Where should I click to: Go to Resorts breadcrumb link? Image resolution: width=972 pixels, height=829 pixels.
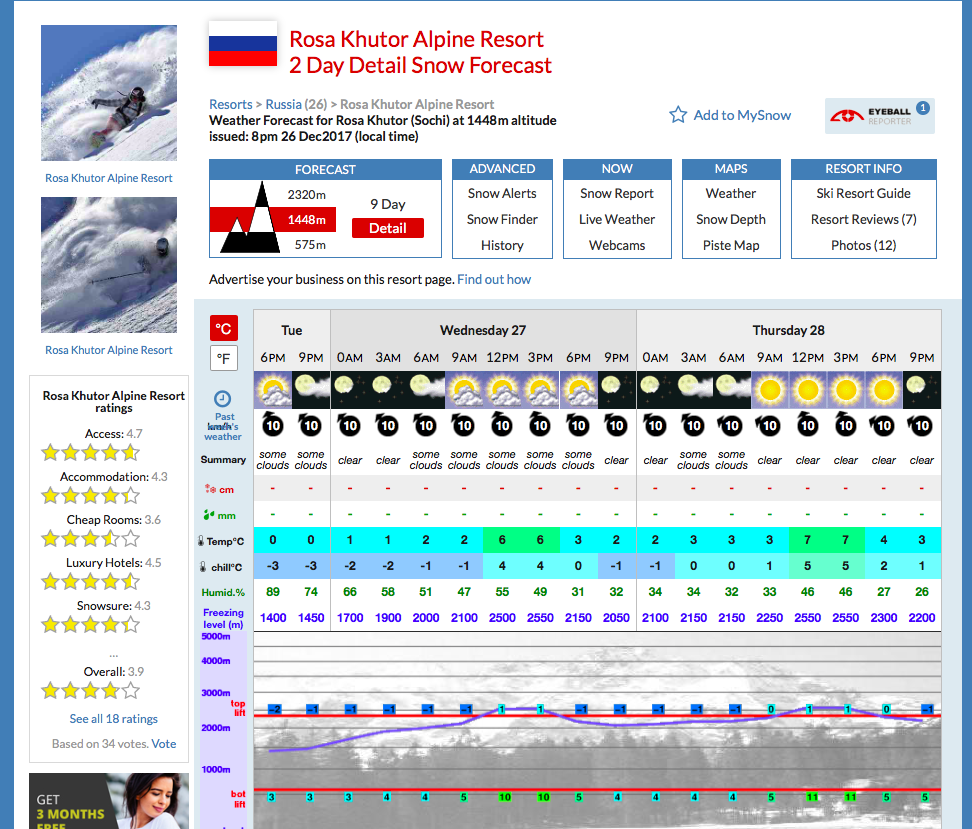click(231, 104)
